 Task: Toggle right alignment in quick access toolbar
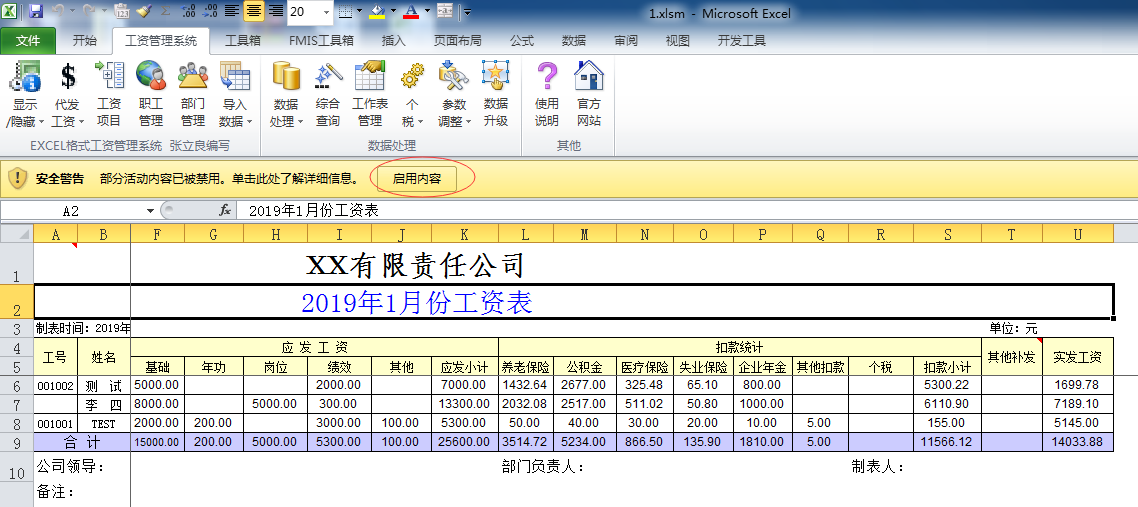pos(275,12)
